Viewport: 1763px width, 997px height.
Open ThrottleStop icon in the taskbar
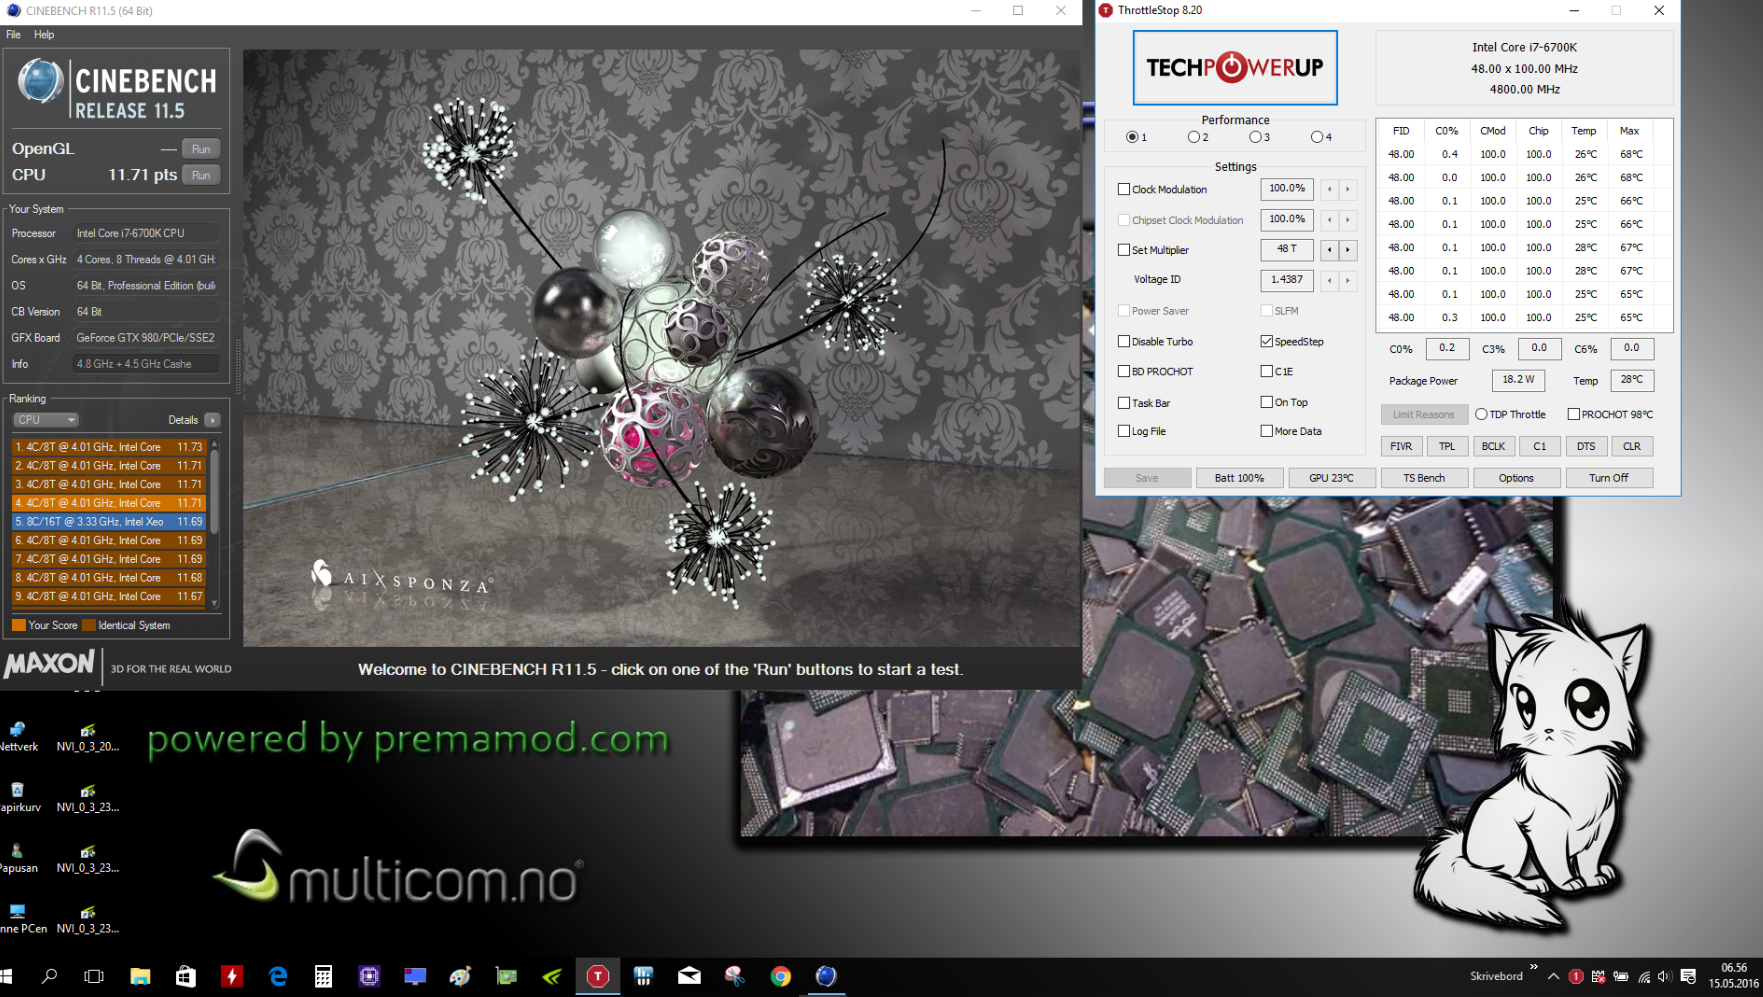pos(598,976)
